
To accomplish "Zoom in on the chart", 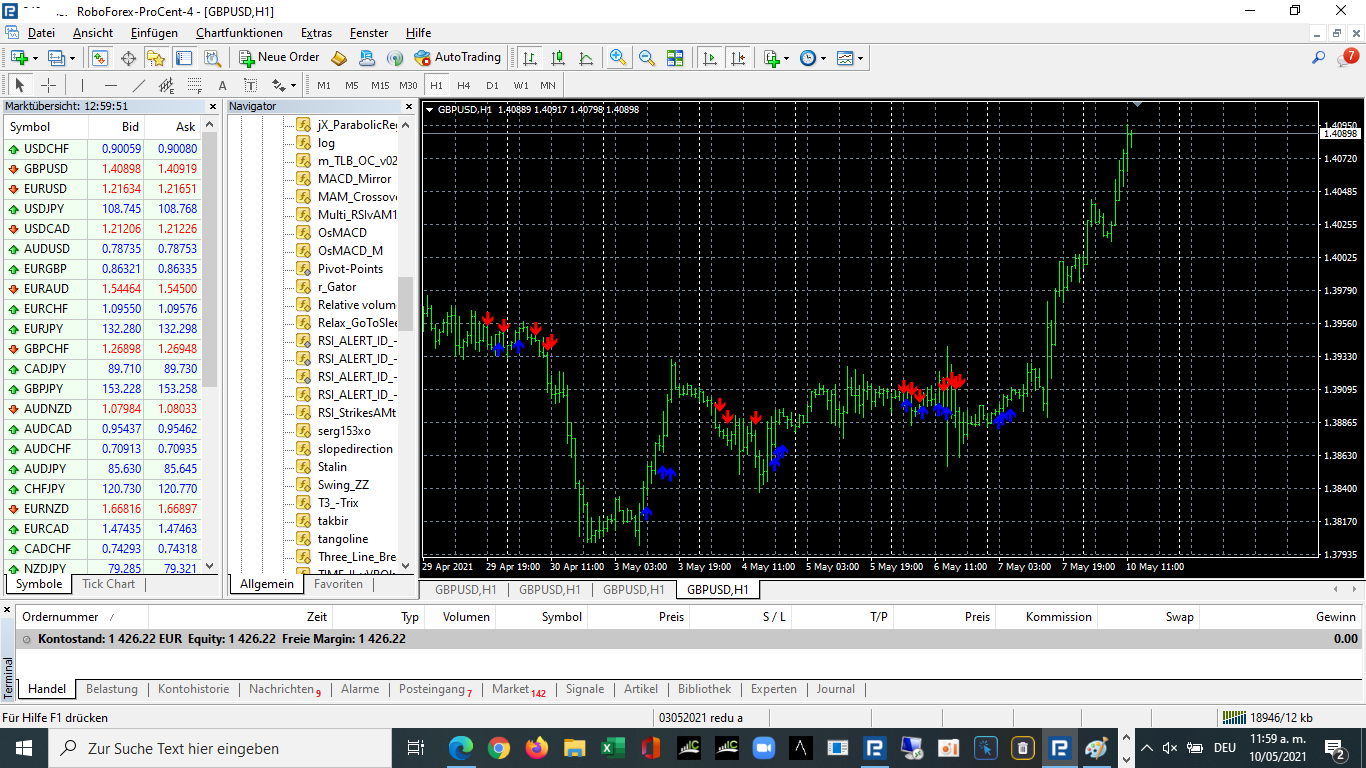I will 619,58.
